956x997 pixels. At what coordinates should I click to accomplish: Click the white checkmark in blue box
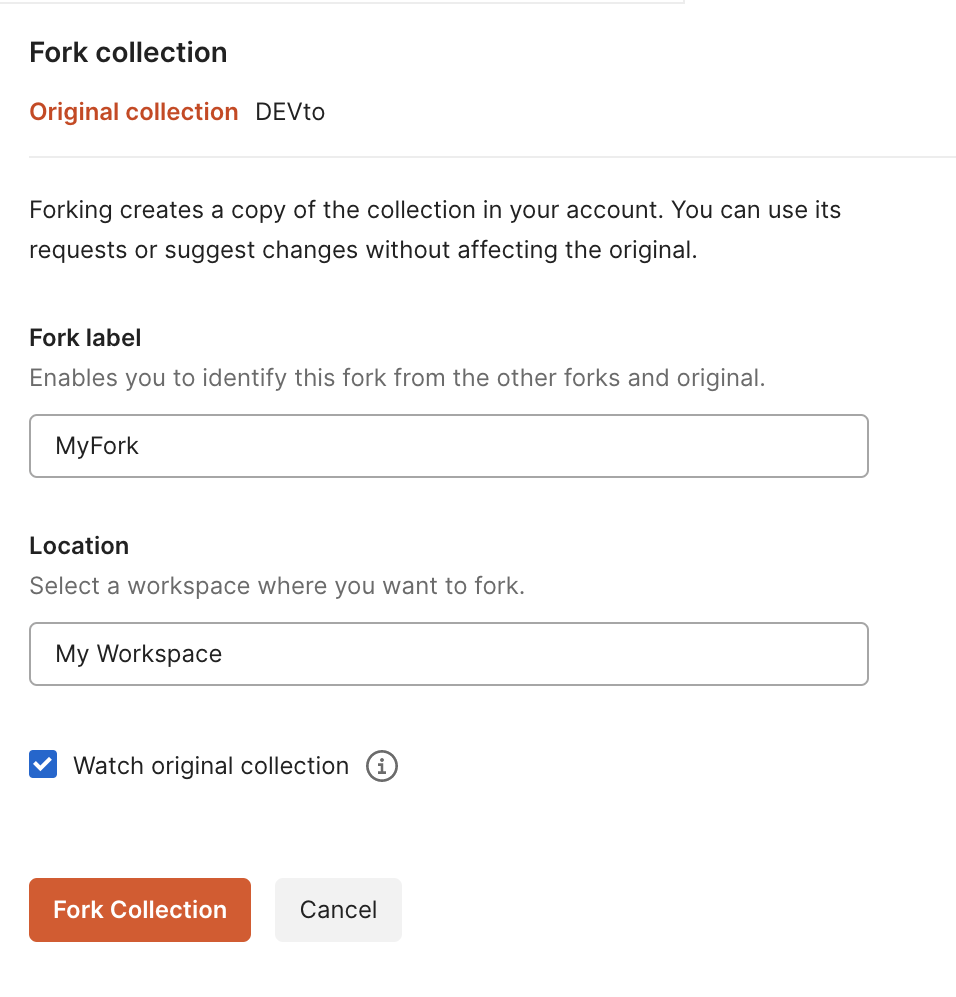43,764
